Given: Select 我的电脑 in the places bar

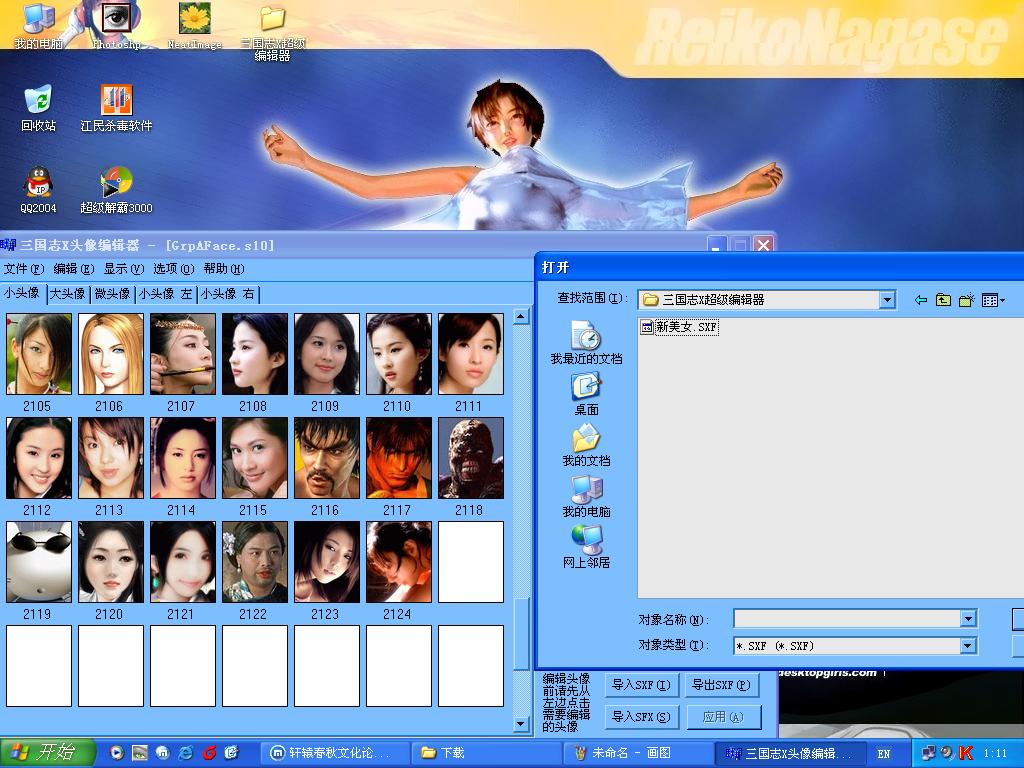Looking at the screenshot, I should coord(586,495).
